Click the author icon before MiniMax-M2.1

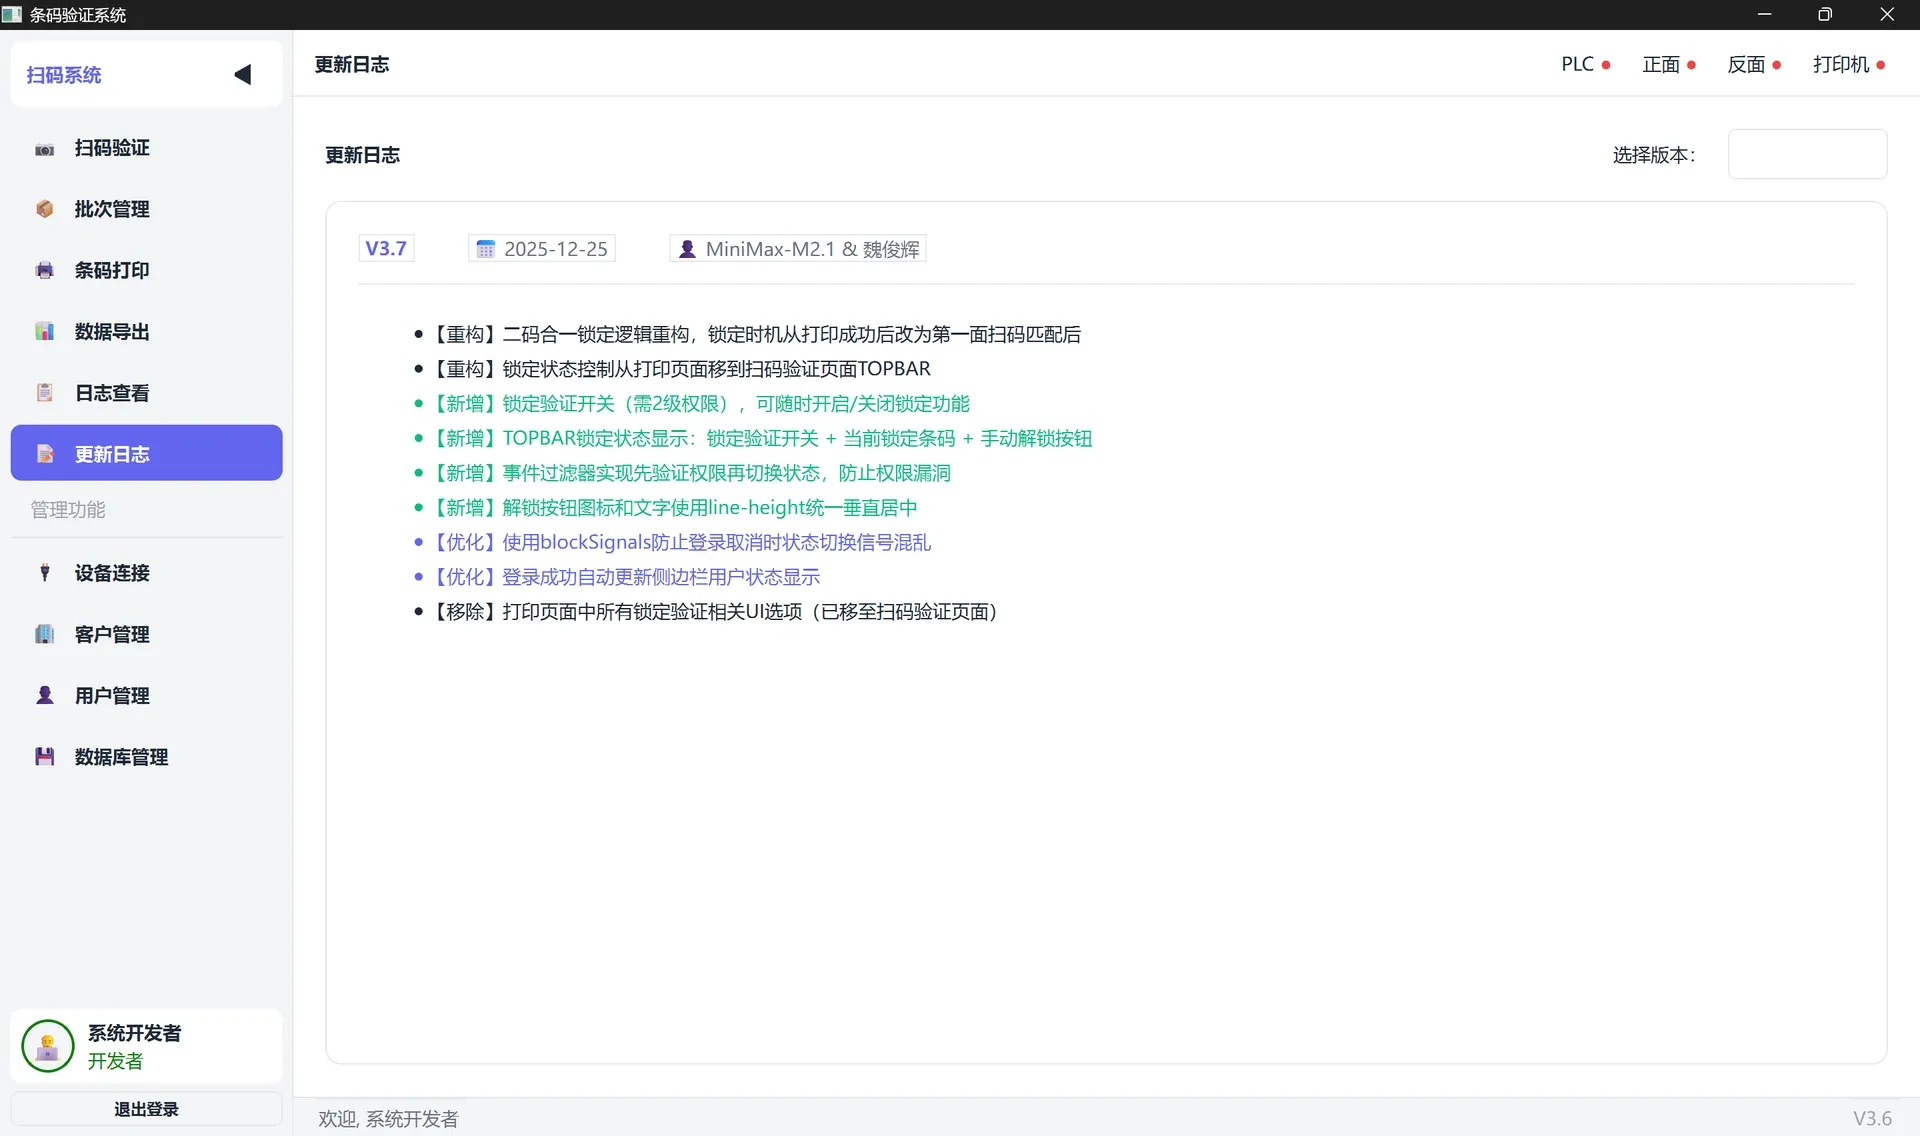click(x=687, y=249)
